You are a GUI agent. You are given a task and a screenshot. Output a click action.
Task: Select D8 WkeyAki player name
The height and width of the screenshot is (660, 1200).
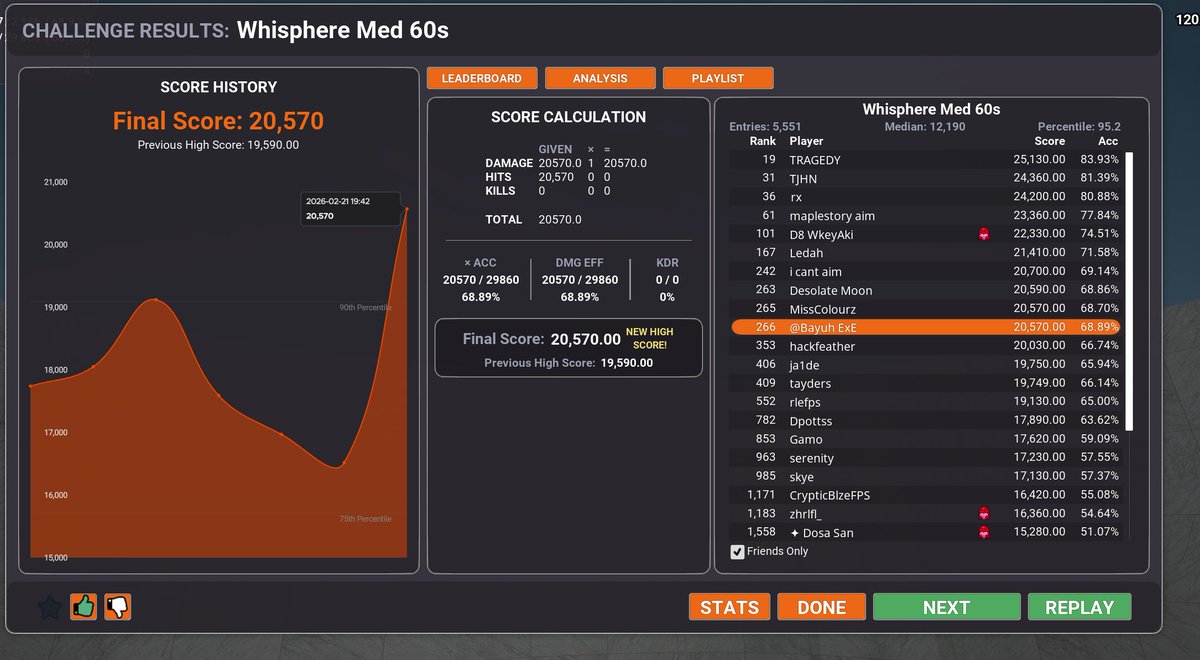(x=821, y=234)
